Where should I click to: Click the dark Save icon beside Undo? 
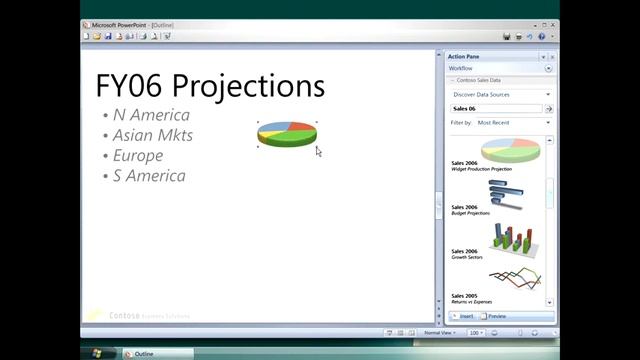(507, 36)
